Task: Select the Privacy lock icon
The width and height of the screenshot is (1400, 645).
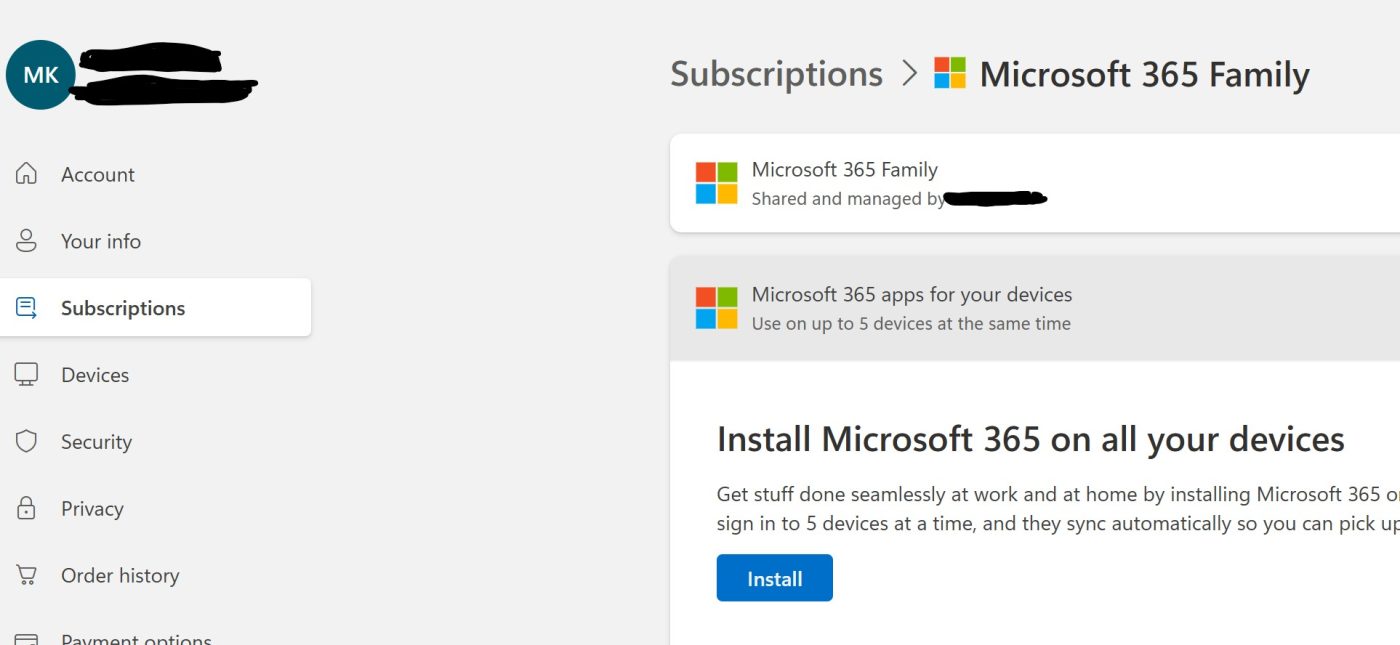Action: 28,508
